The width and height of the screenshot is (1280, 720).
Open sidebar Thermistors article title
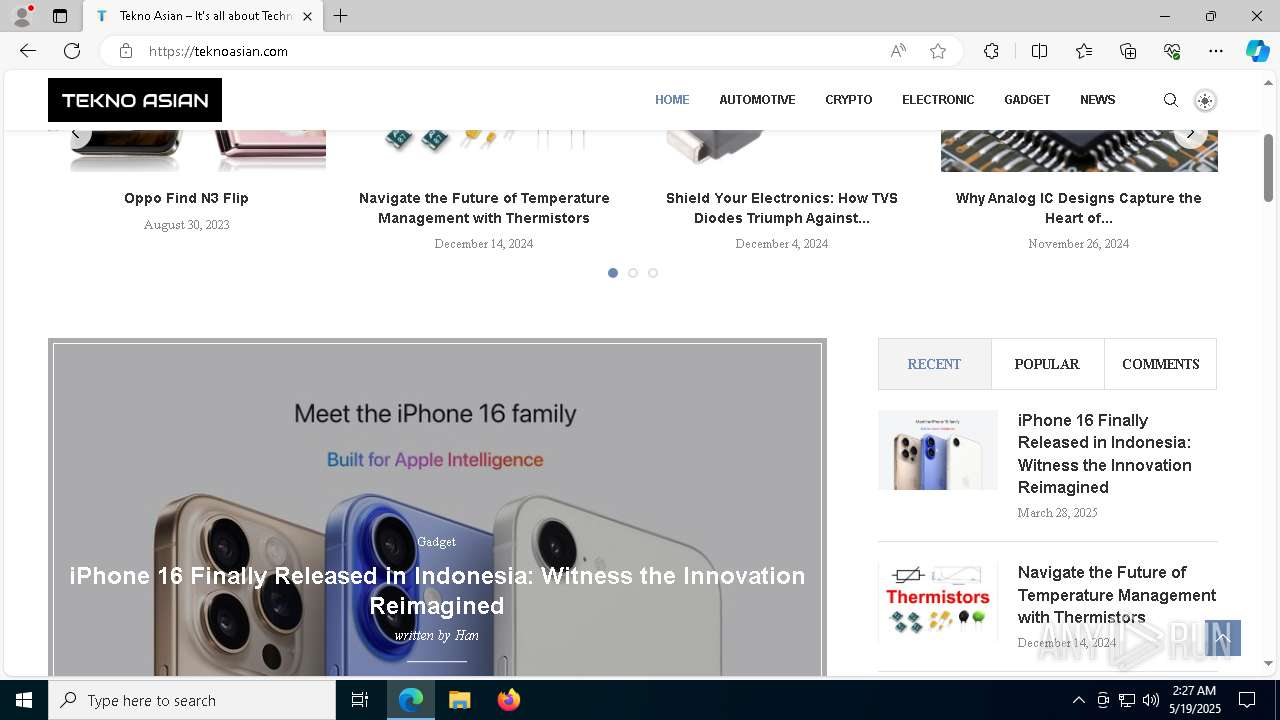[1117, 595]
